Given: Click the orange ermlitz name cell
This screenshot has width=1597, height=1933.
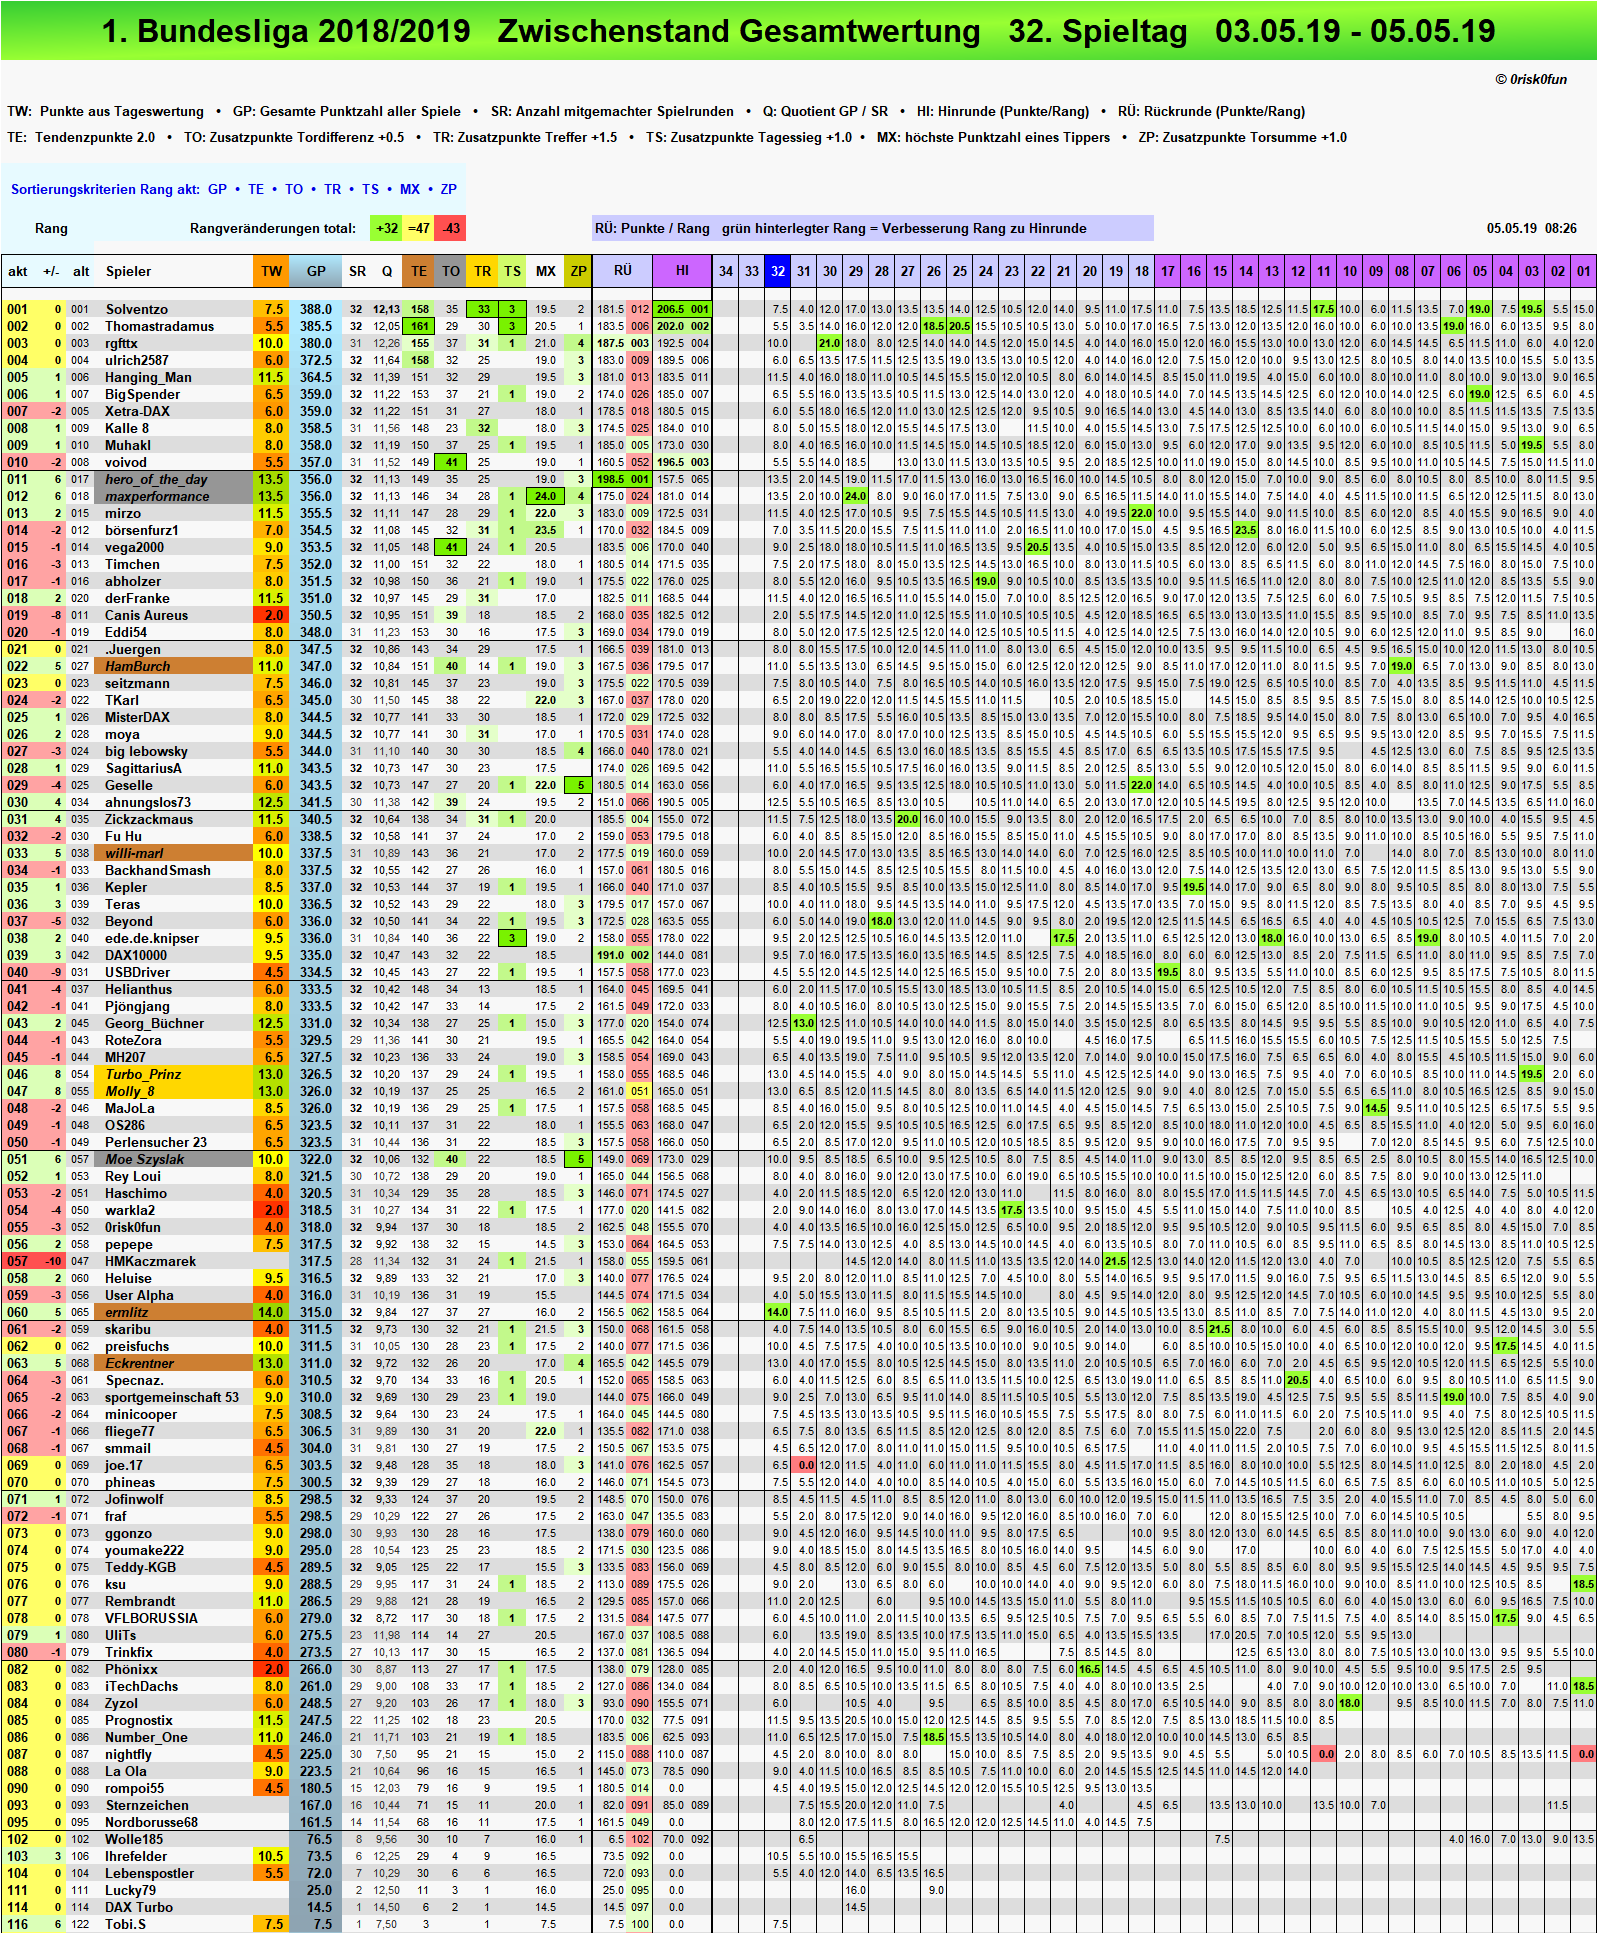Looking at the screenshot, I should click(x=173, y=1312).
